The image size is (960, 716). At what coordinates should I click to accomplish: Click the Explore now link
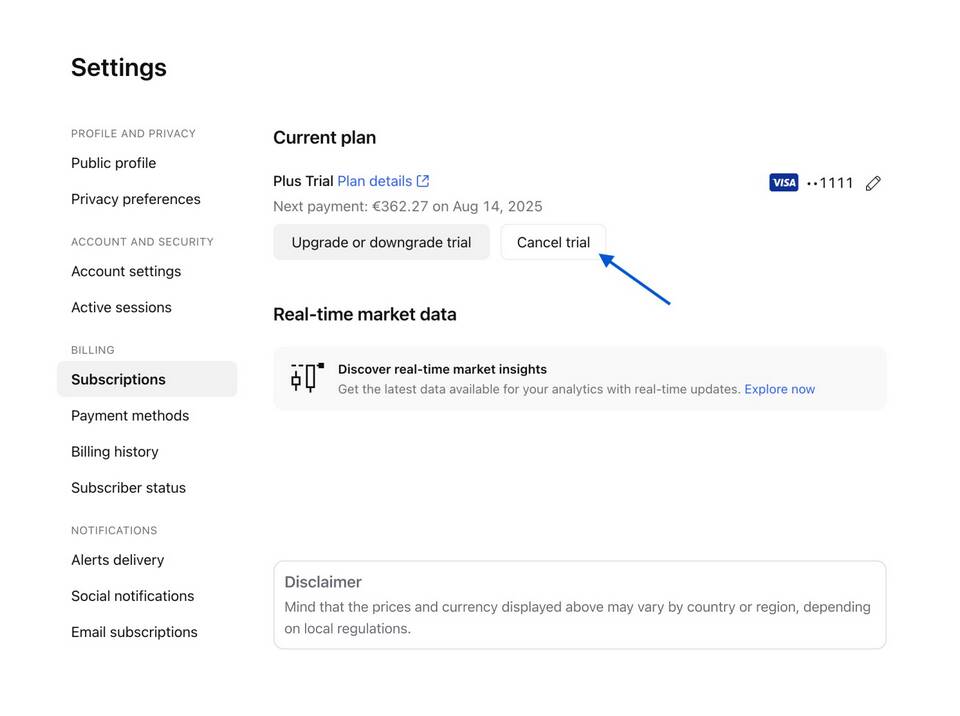tap(779, 389)
